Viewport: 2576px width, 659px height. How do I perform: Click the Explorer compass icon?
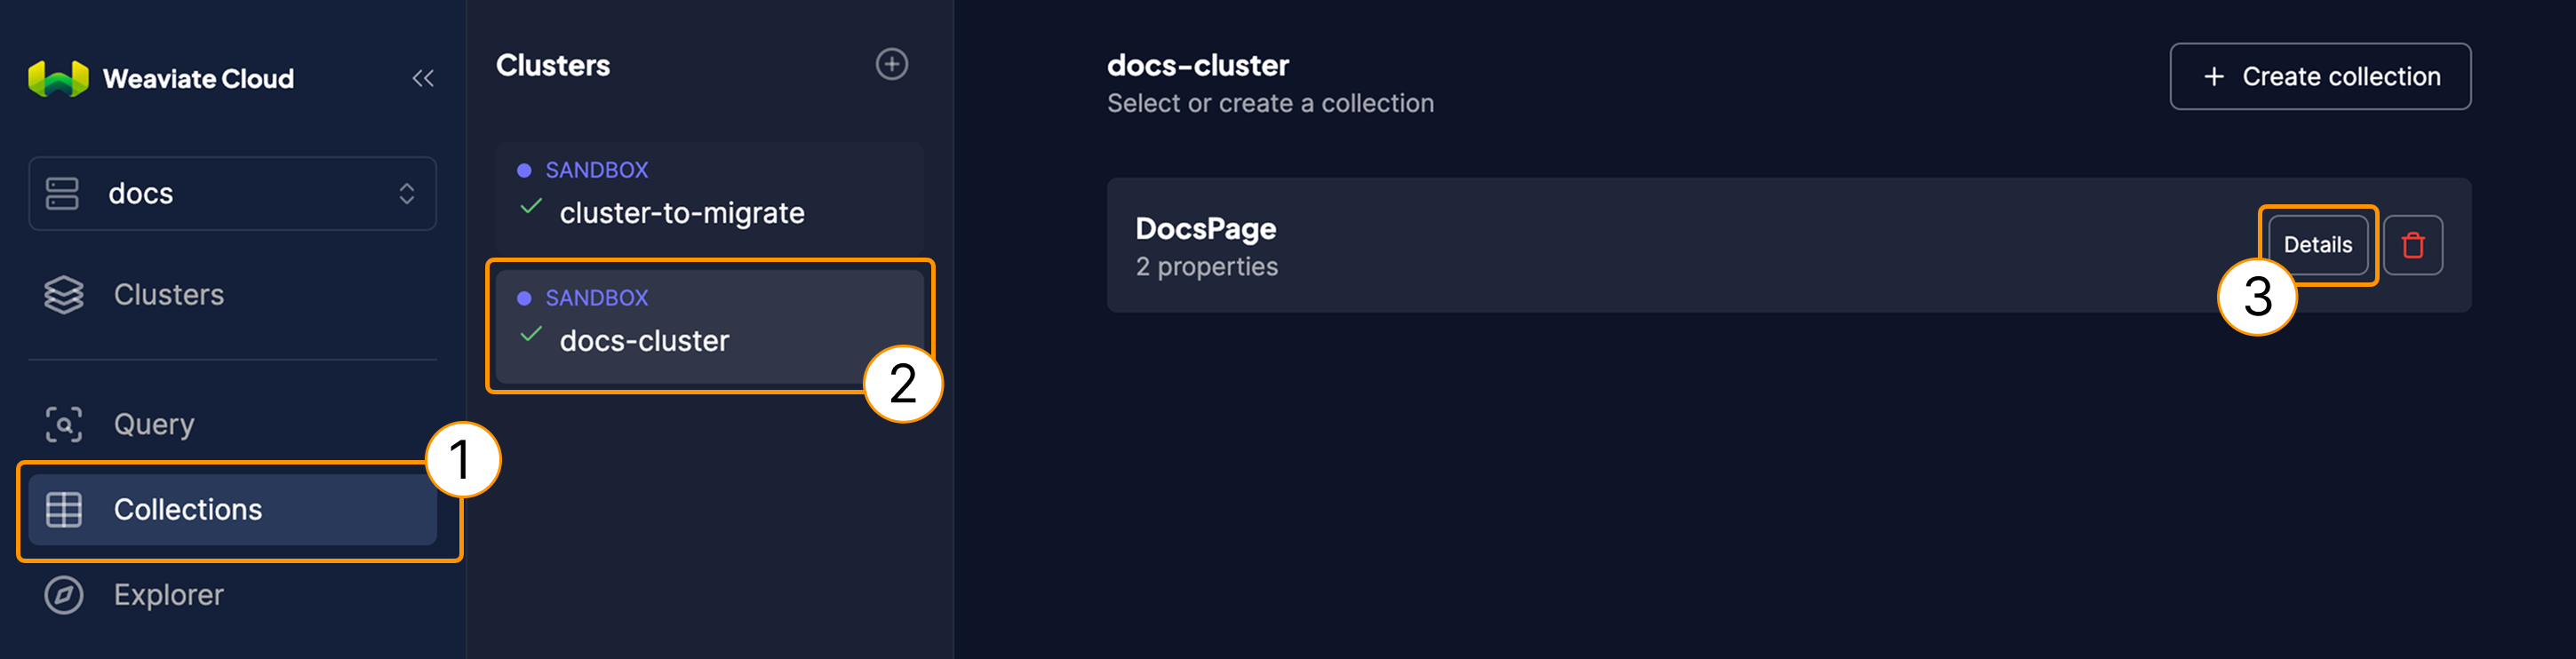click(x=64, y=595)
